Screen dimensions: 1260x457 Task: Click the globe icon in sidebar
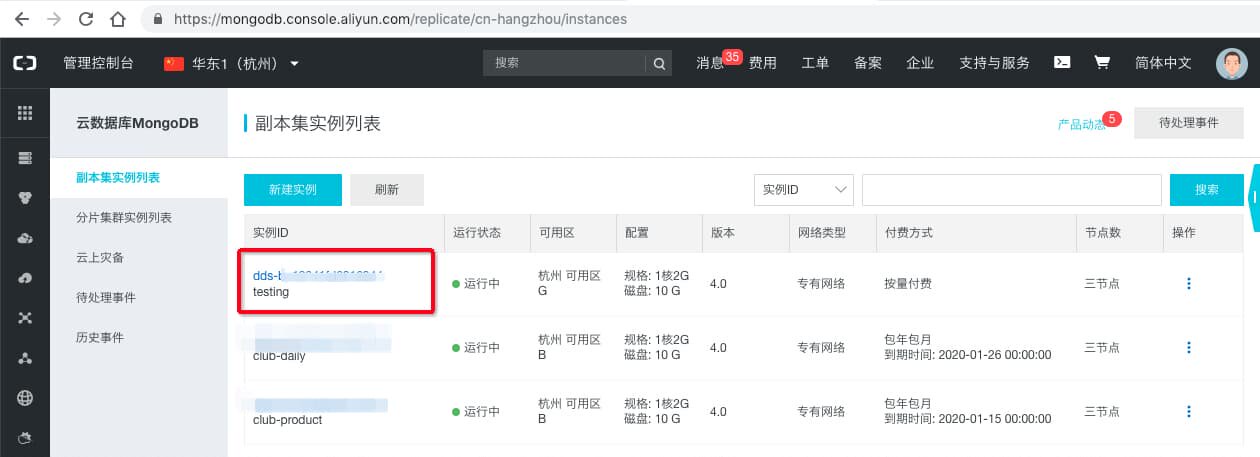pyautogui.click(x=25, y=398)
